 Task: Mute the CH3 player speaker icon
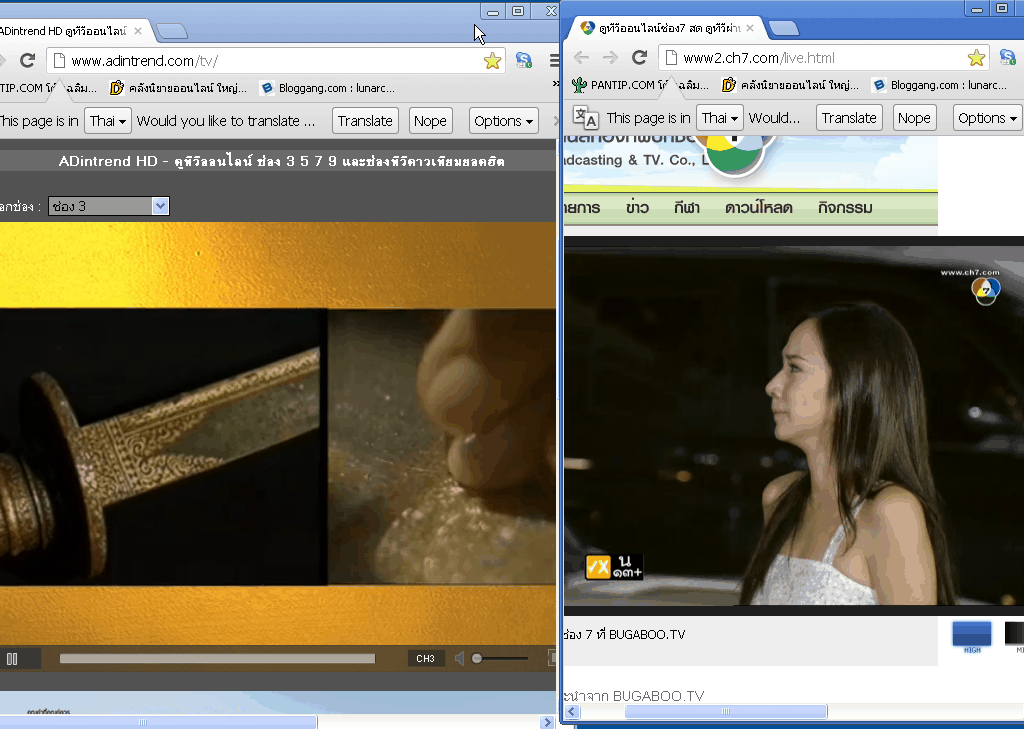click(460, 658)
